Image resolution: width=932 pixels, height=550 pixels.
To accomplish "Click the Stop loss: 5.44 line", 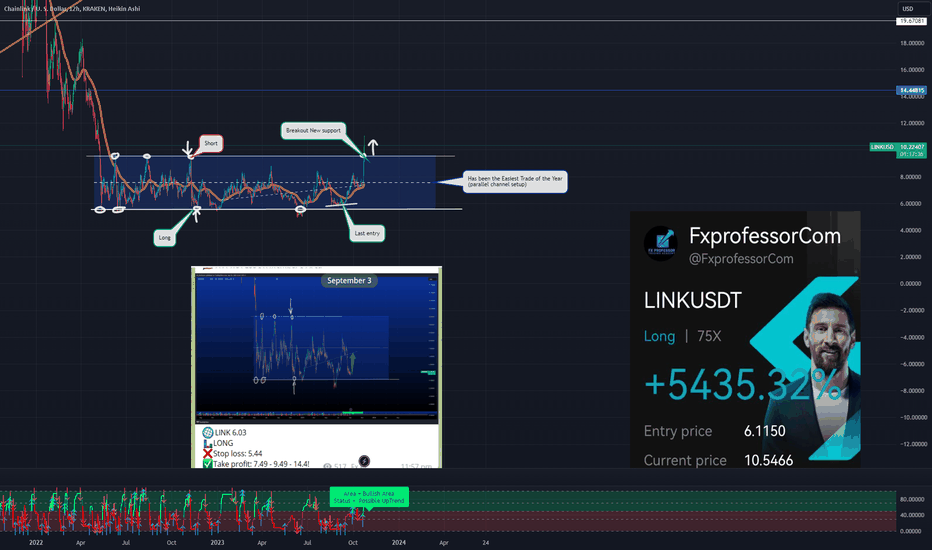I will (x=237, y=454).
